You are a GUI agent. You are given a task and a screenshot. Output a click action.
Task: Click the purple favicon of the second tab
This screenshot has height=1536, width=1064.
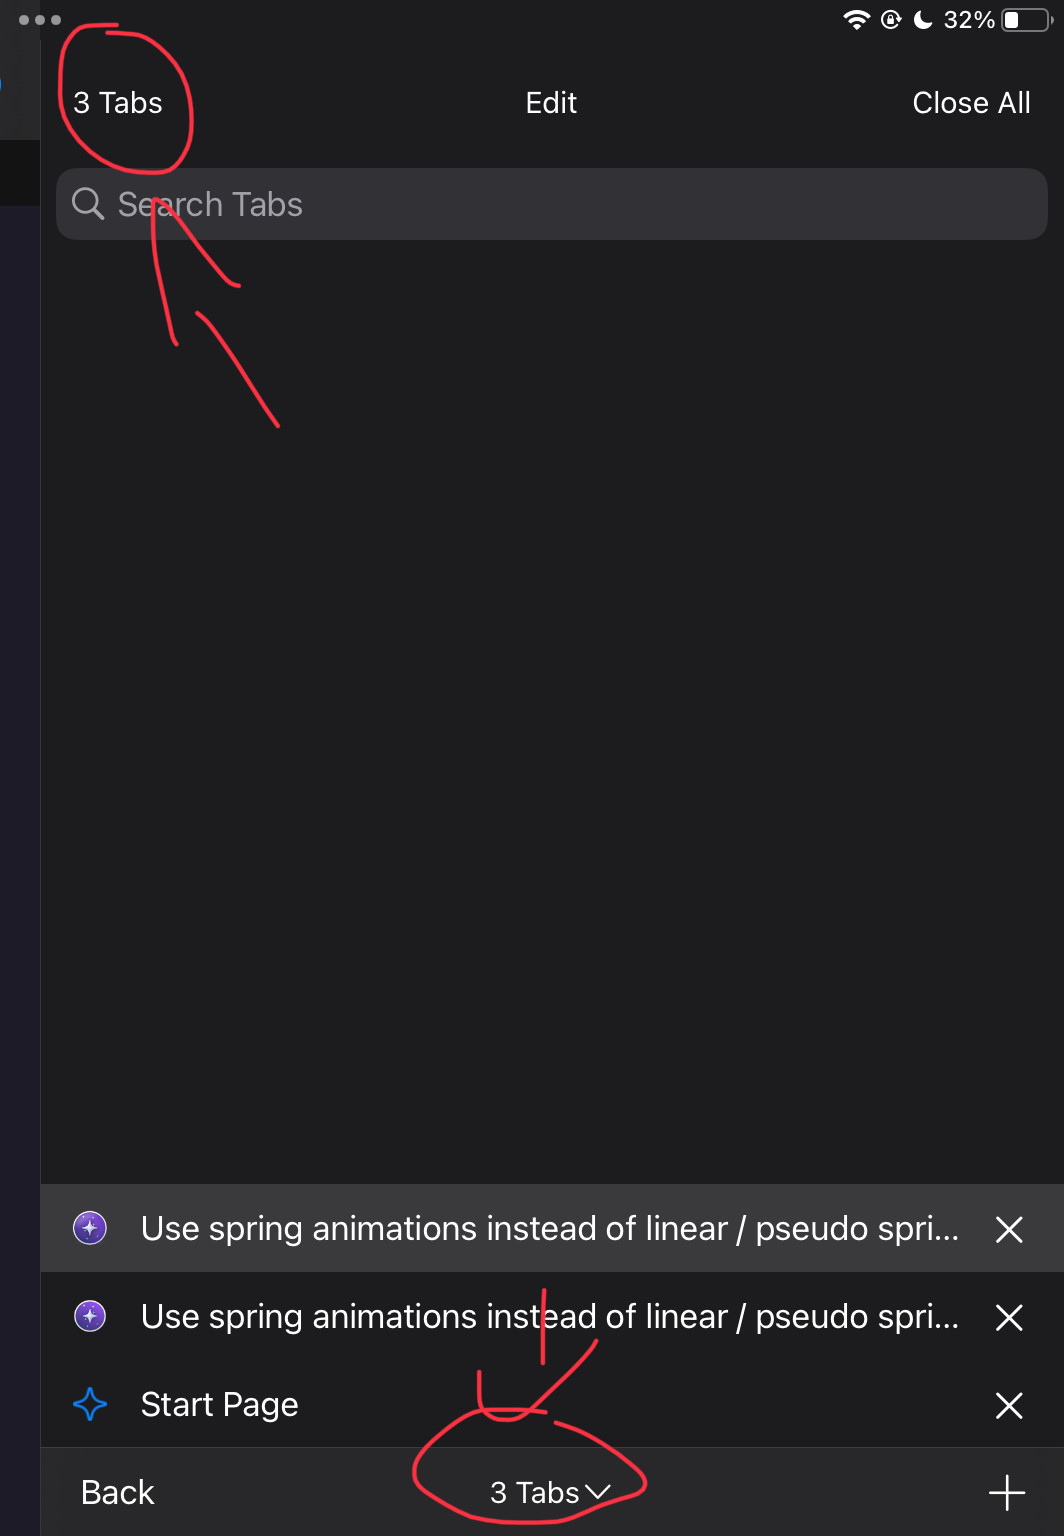coord(90,1316)
